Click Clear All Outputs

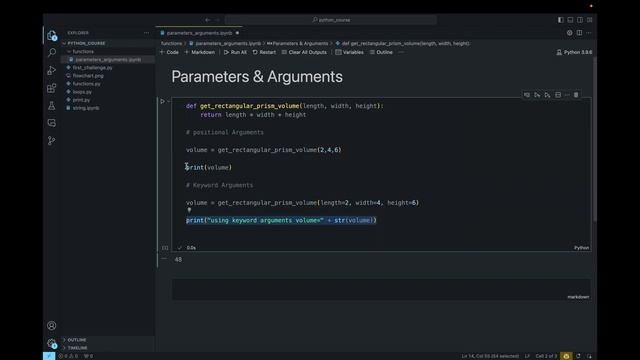tap(304, 52)
